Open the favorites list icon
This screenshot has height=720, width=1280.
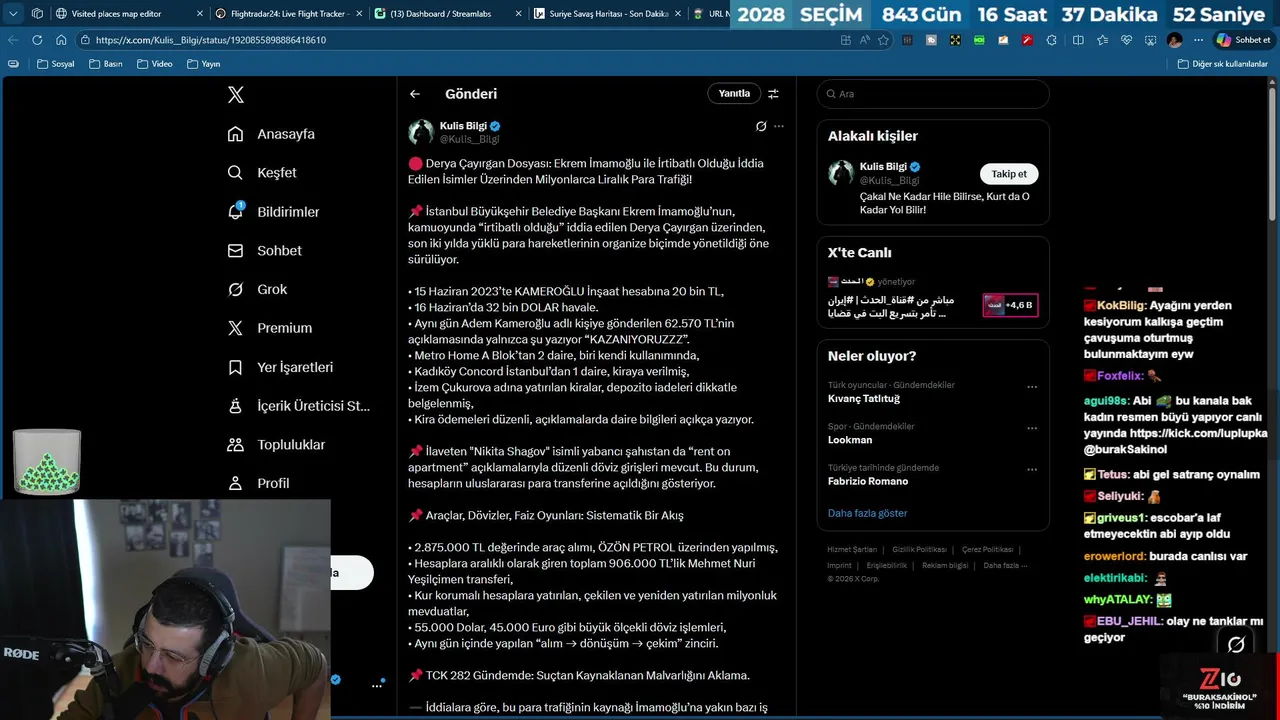pos(1102,40)
